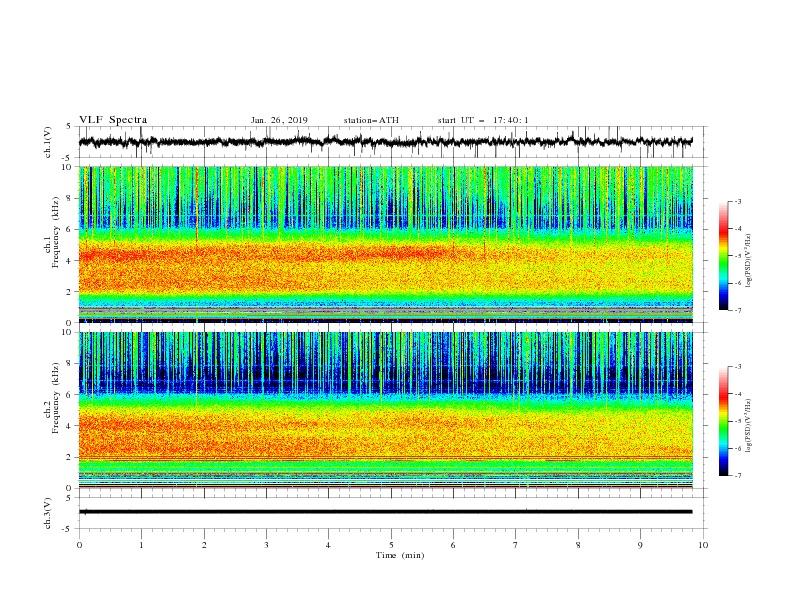Click the "station=ATH" label
The width and height of the screenshot is (792, 612).
[371, 120]
